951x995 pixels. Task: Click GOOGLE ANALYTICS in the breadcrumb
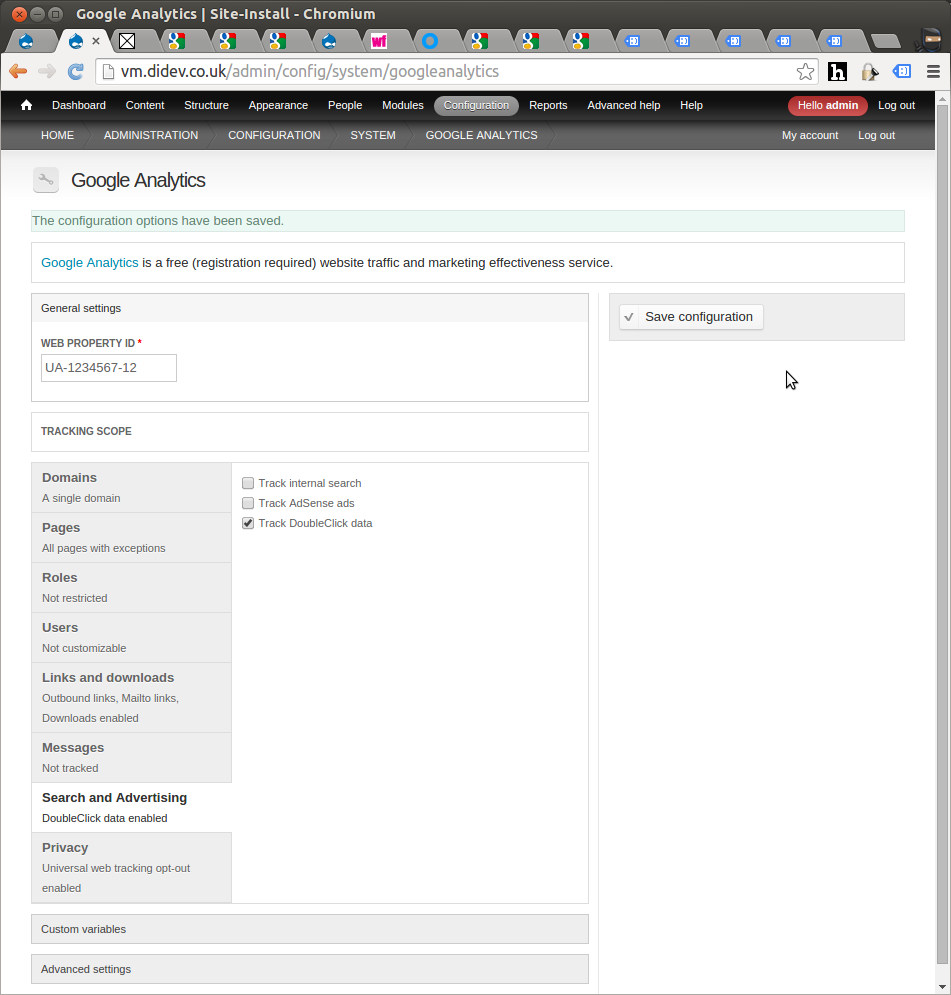pos(482,135)
